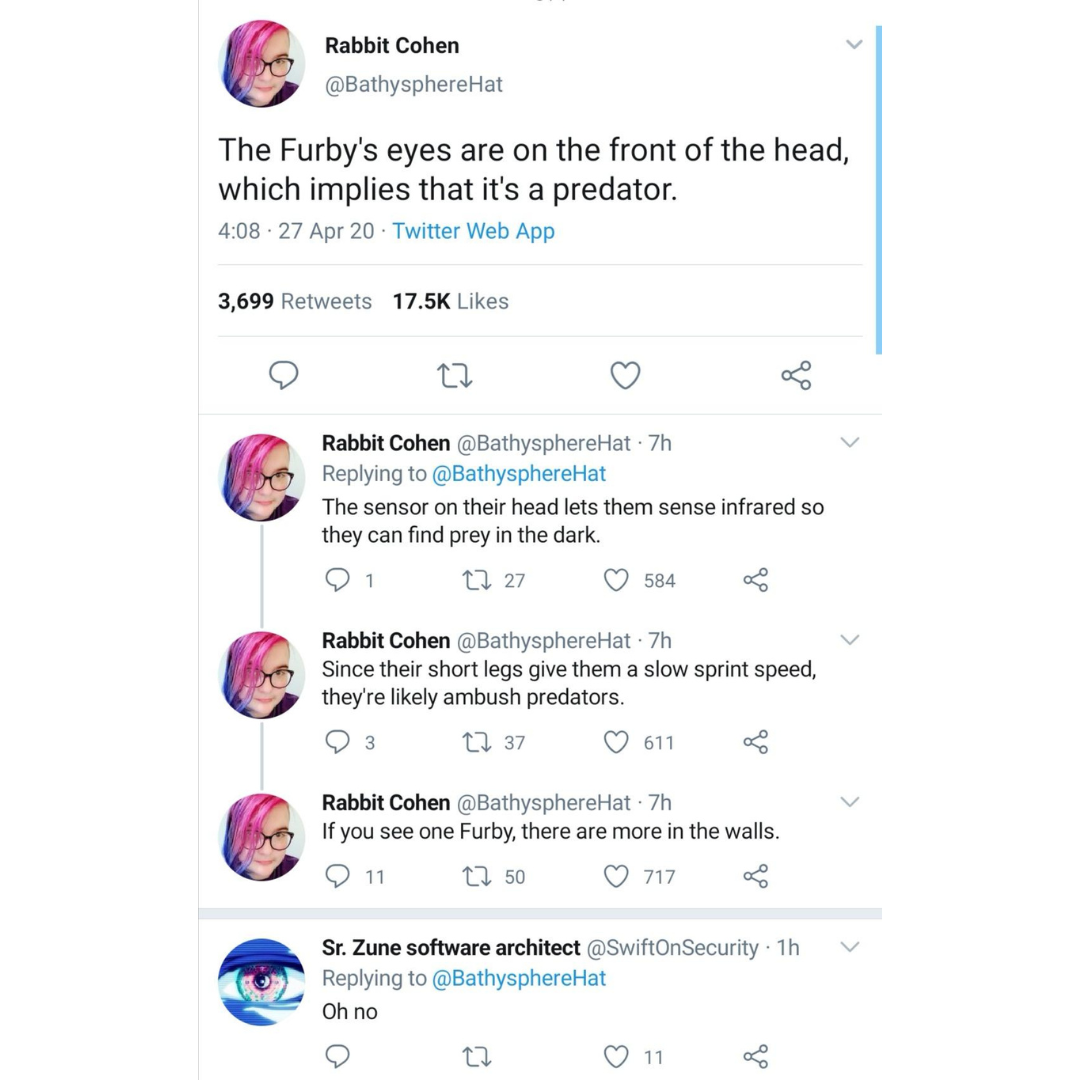Like the infrared sensor tweet

pyautogui.click(x=617, y=580)
